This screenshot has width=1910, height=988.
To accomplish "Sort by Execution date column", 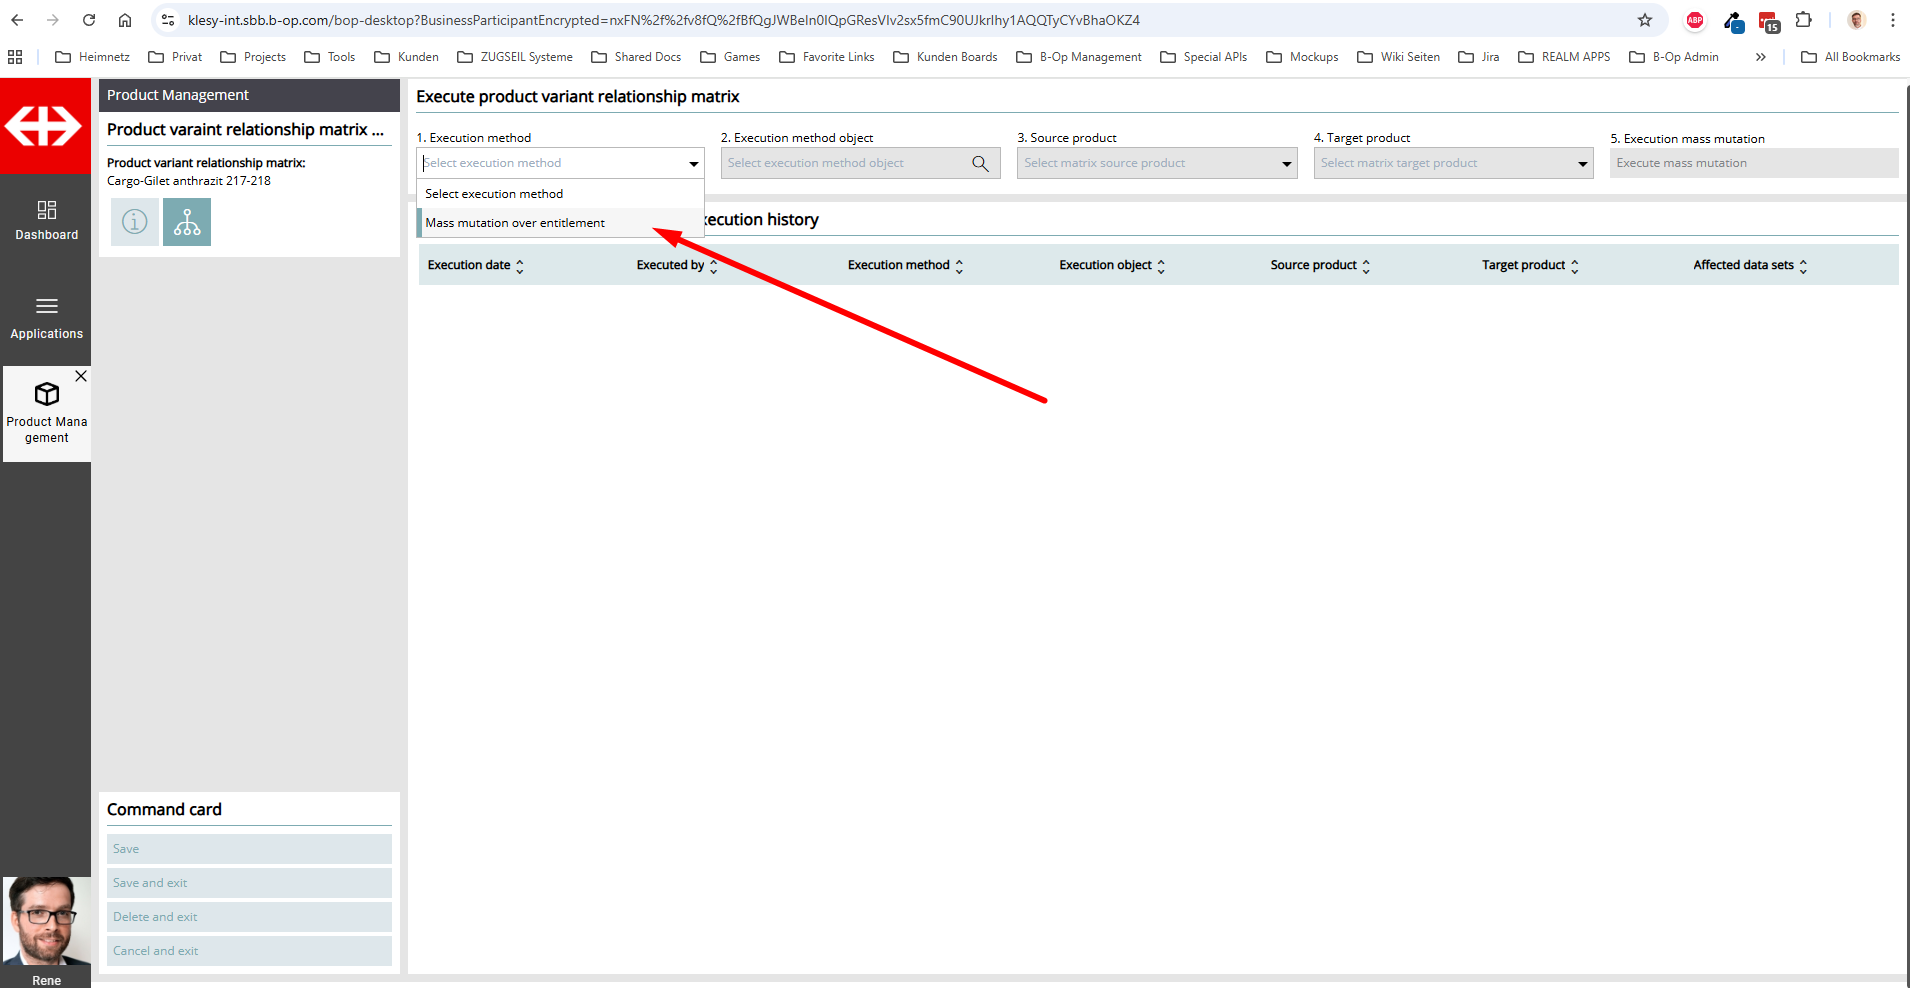I will coord(519,266).
